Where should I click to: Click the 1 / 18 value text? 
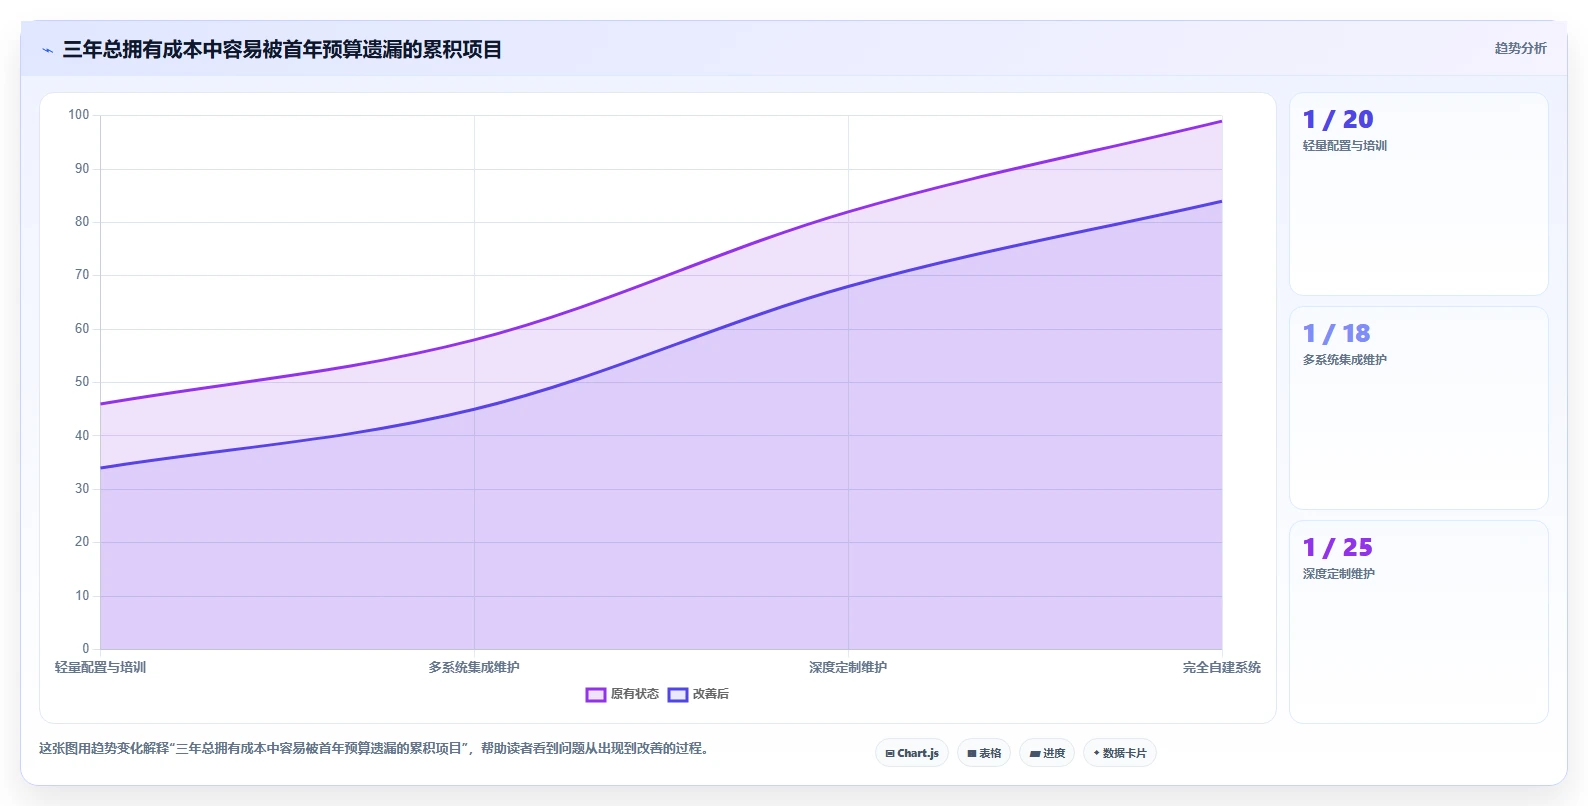(1336, 334)
